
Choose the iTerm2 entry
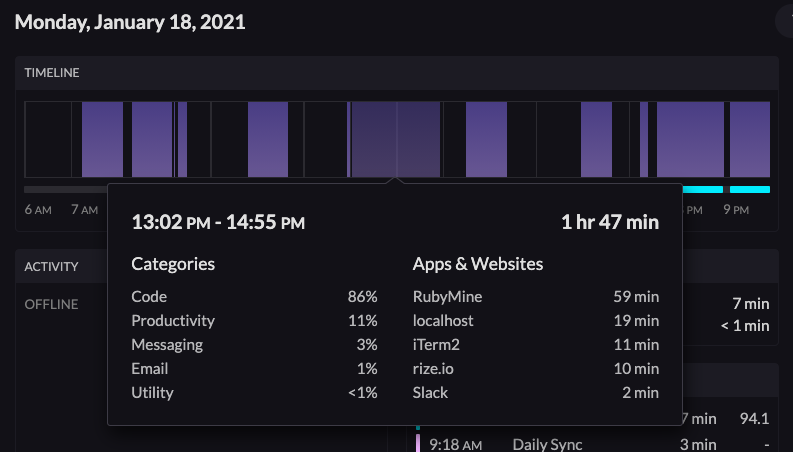(x=436, y=344)
